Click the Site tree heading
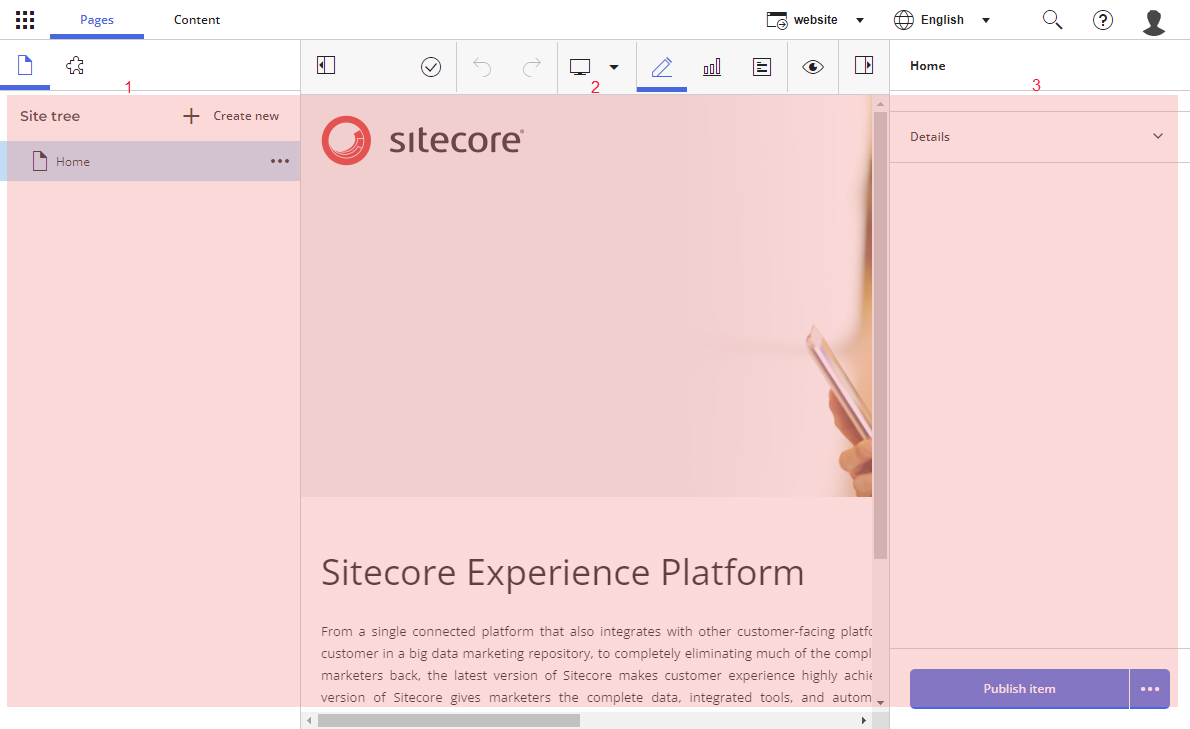Image resolution: width=1190 pixels, height=729 pixels. (50, 116)
